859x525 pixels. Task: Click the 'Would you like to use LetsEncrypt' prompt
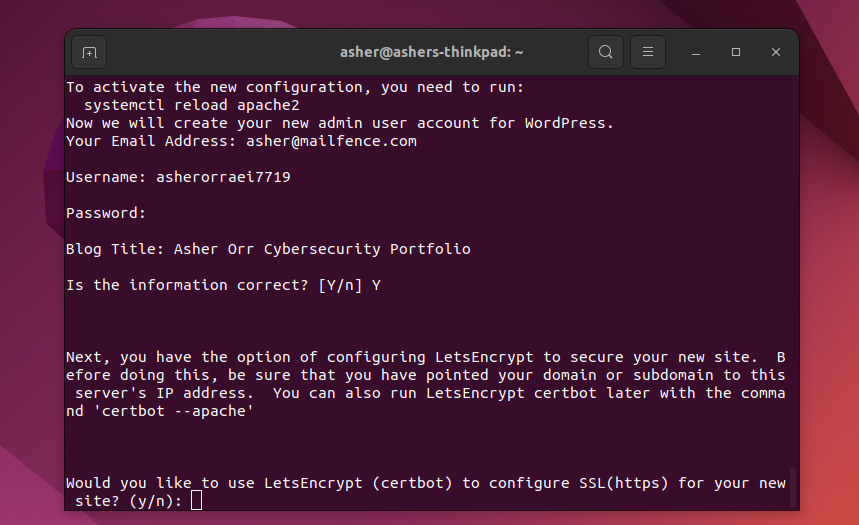tap(426, 492)
